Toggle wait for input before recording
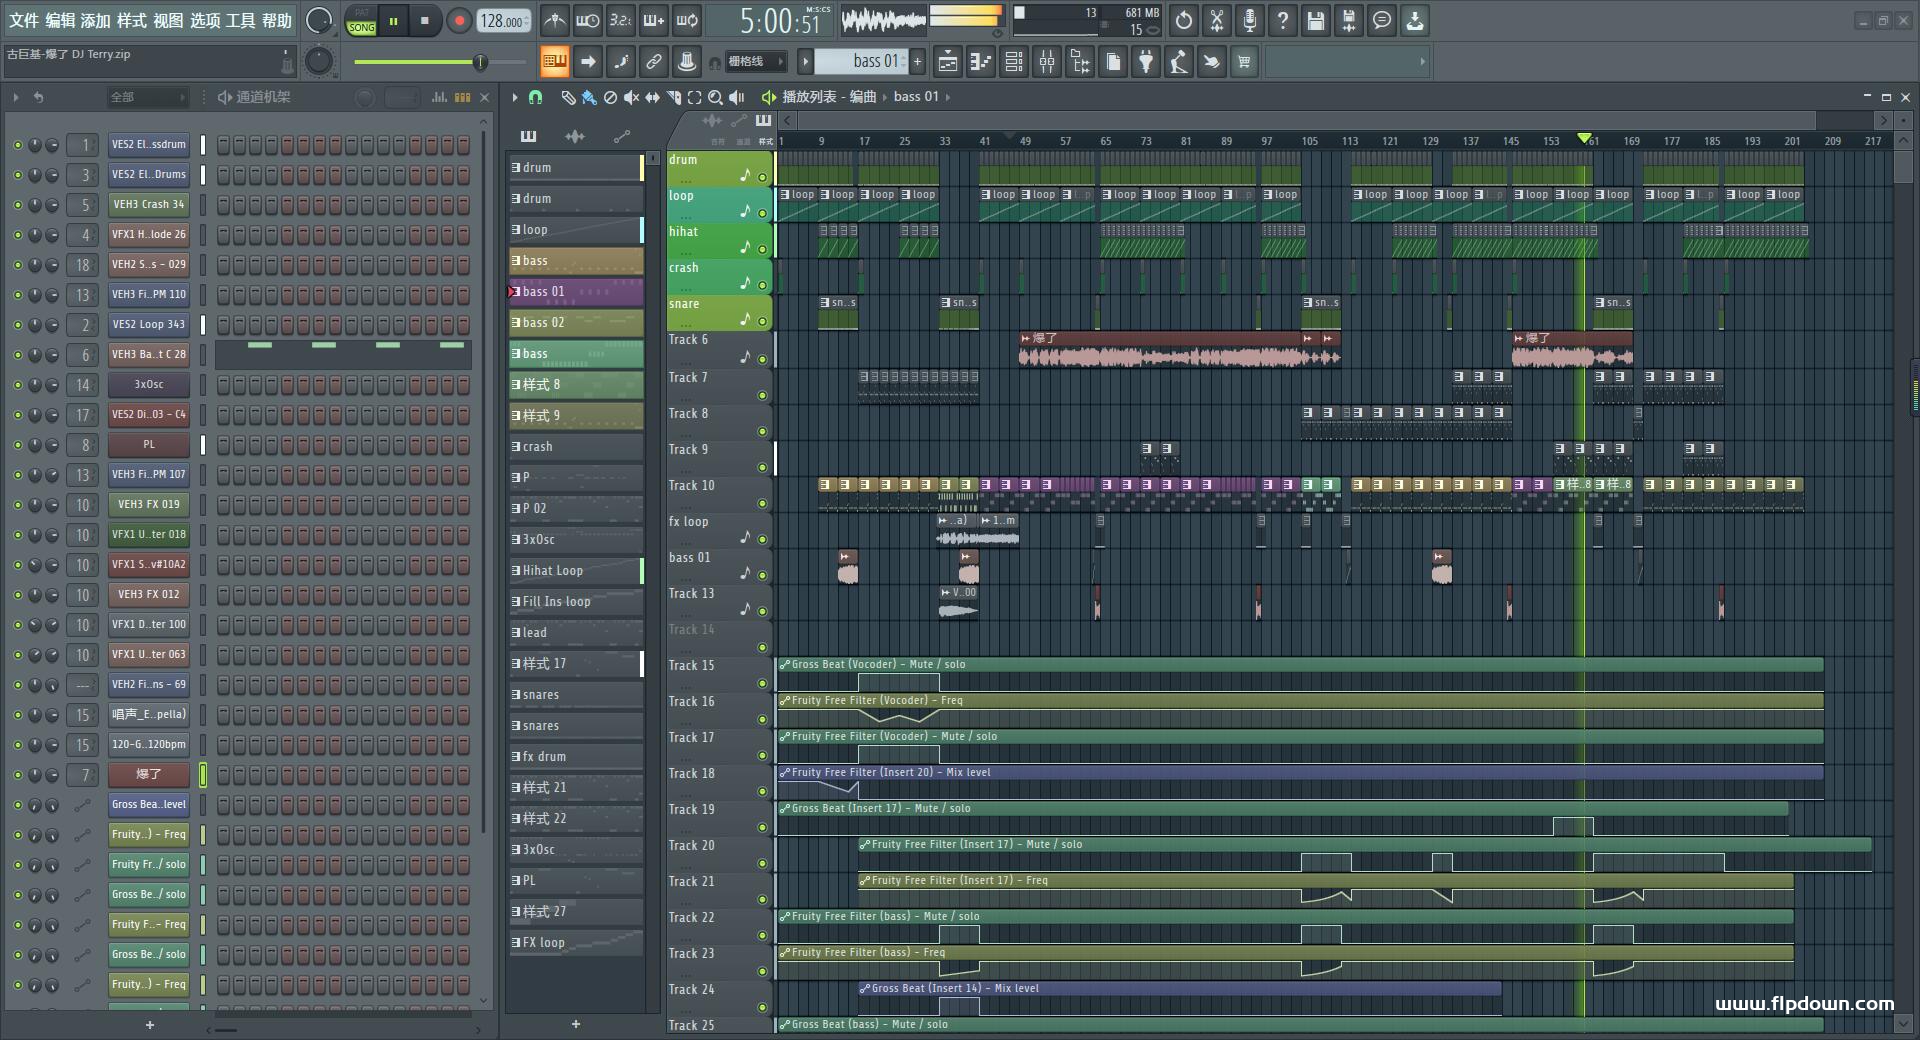Image resolution: width=1920 pixels, height=1040 pixels. tap(588, 20)
